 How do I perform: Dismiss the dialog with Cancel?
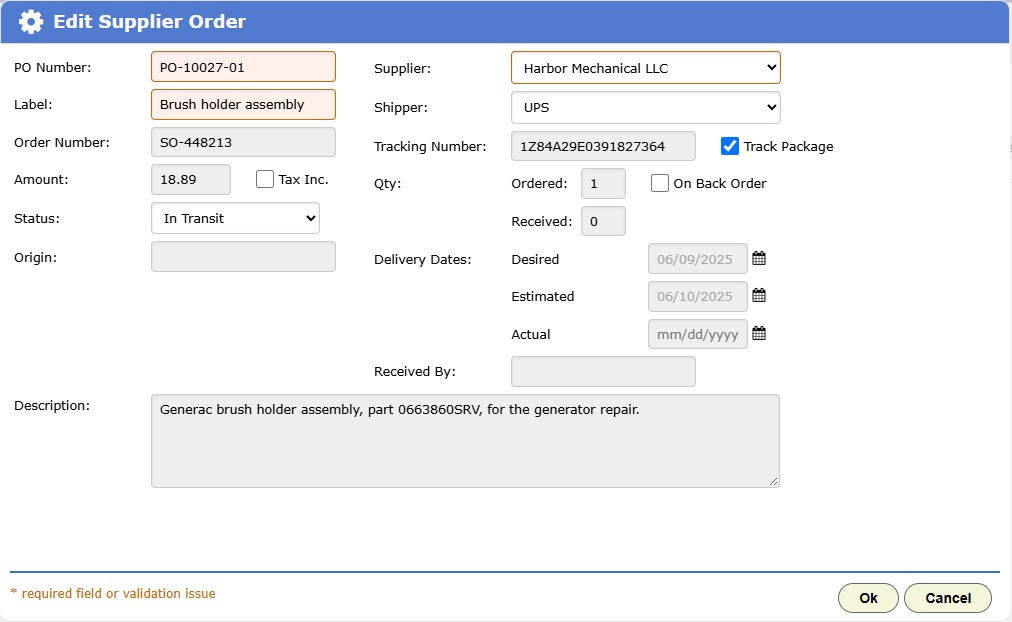tap(947, 598)
